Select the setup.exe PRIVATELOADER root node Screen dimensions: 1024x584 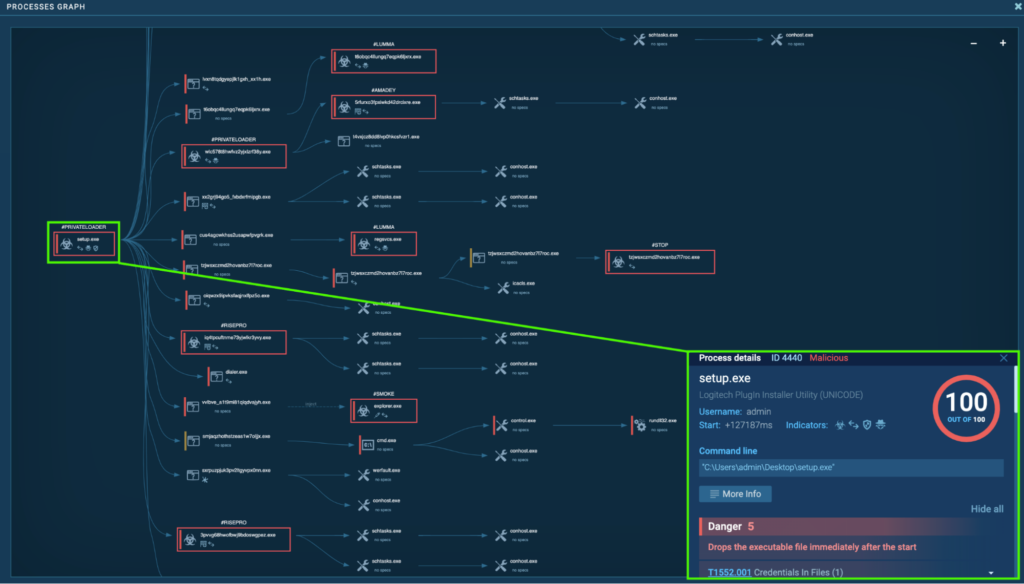[x=84, y=243]
